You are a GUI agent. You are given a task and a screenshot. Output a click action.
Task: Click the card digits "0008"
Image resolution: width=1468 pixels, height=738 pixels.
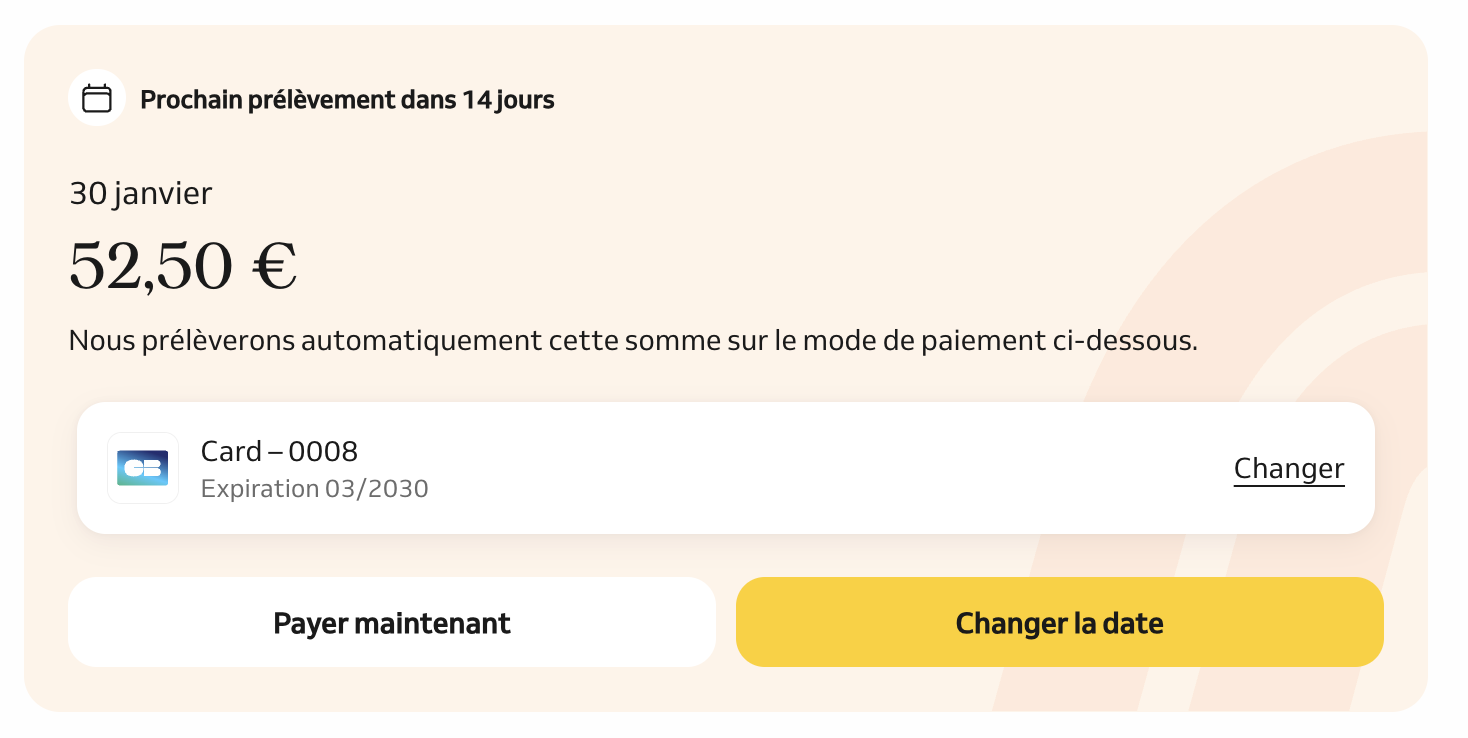click(x=323, y=452)
